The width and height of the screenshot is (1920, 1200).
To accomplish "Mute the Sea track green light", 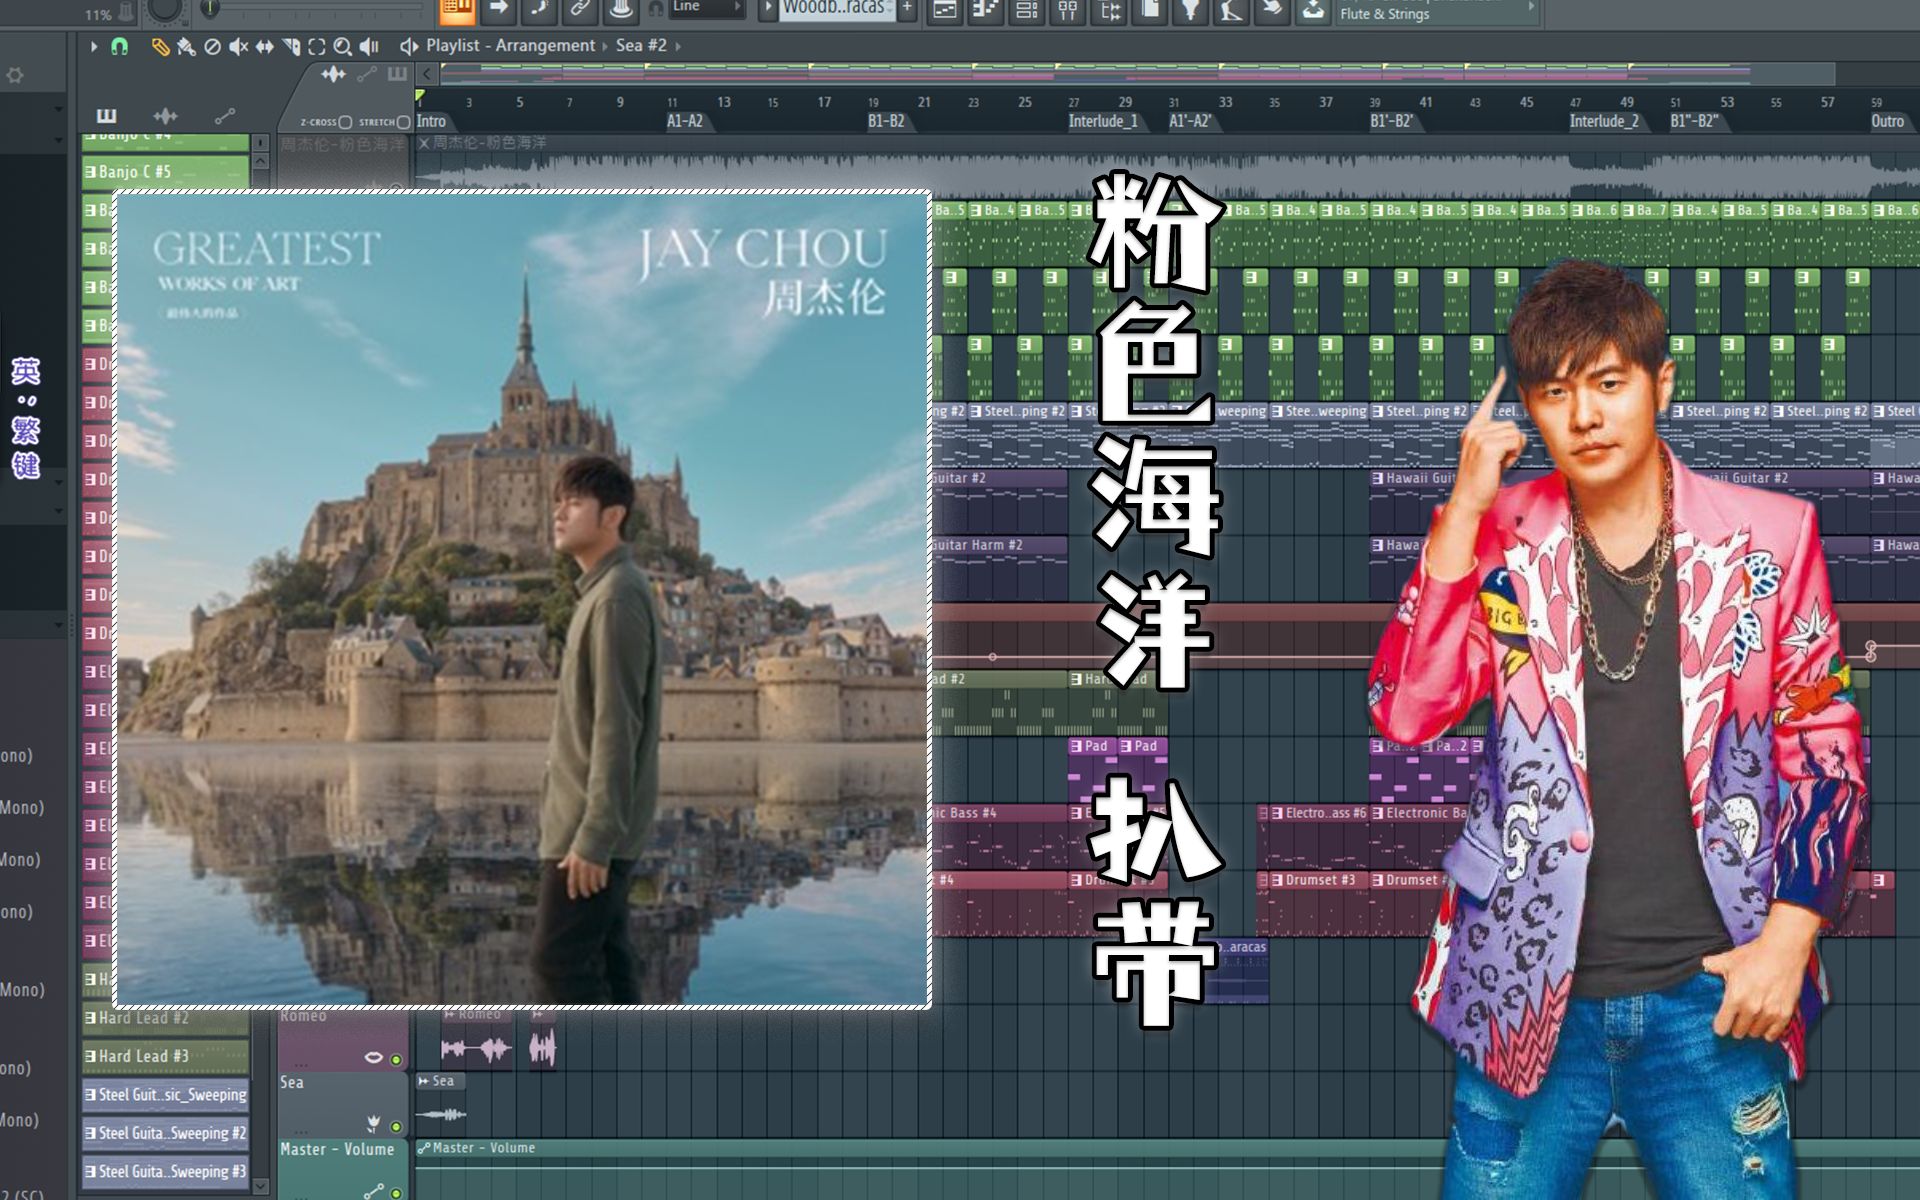I will 396,1126.
